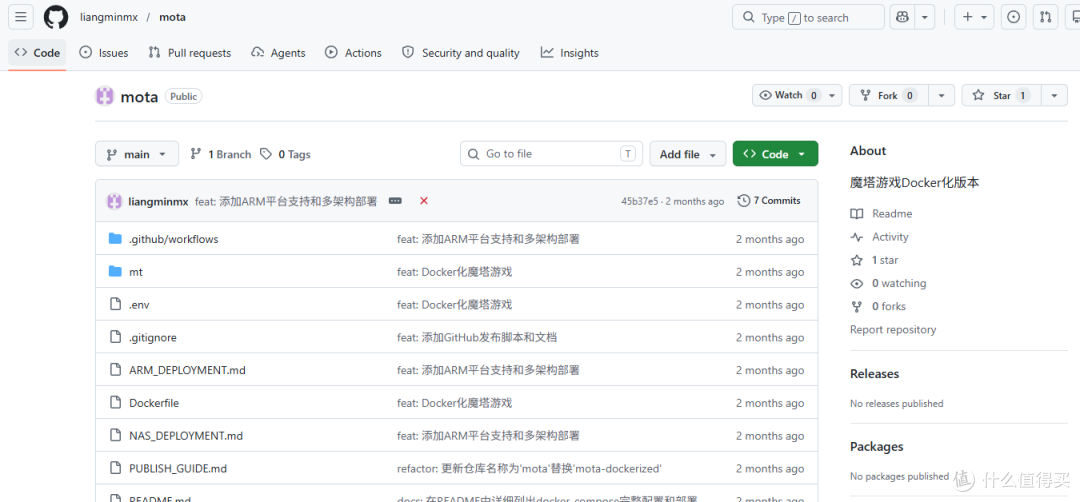Switch to the Code tab
Viewport: 1080px width, 502px height.
(x=37, y=53)
